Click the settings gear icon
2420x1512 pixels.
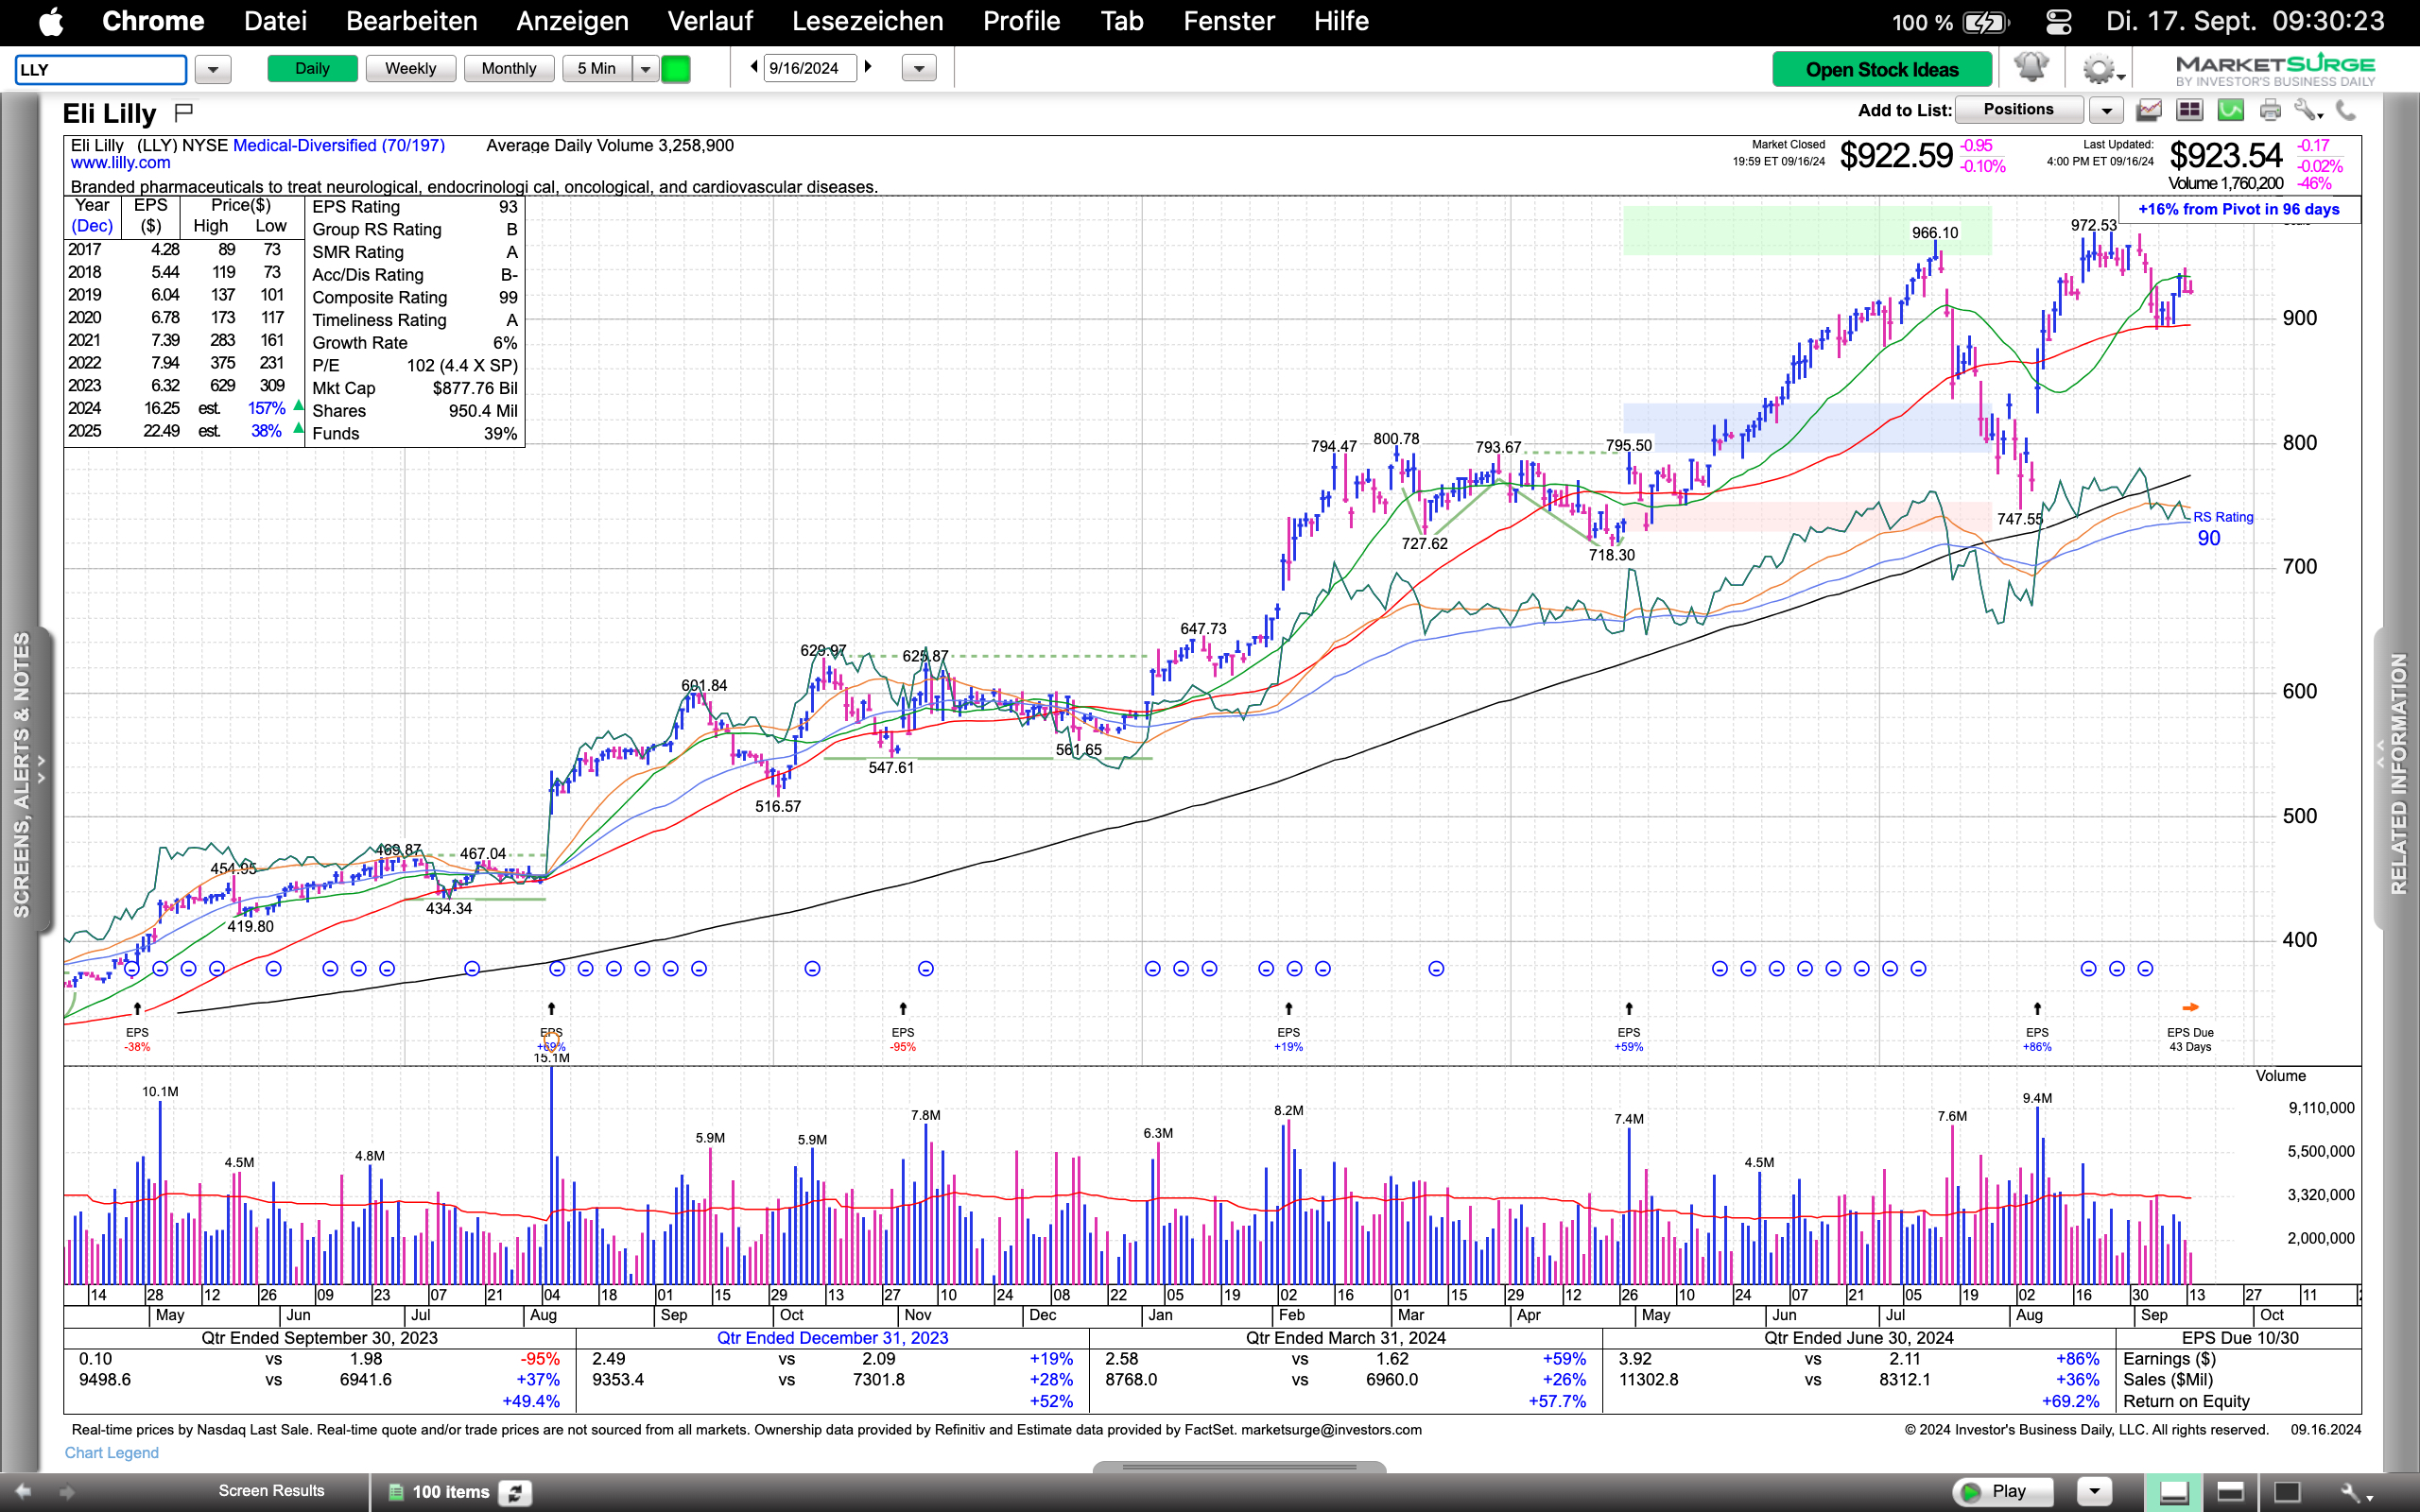[x=2097, y=69]
